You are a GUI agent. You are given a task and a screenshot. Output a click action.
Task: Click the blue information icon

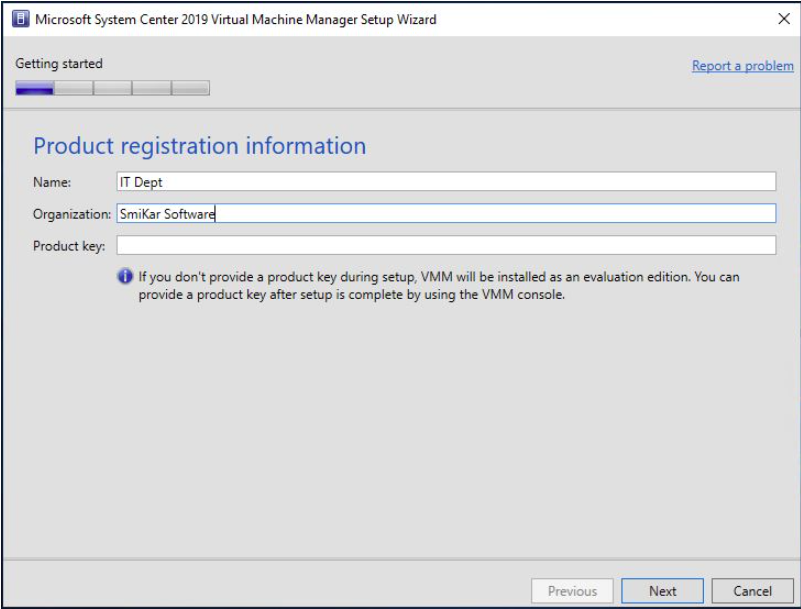[x=125, y=276]
